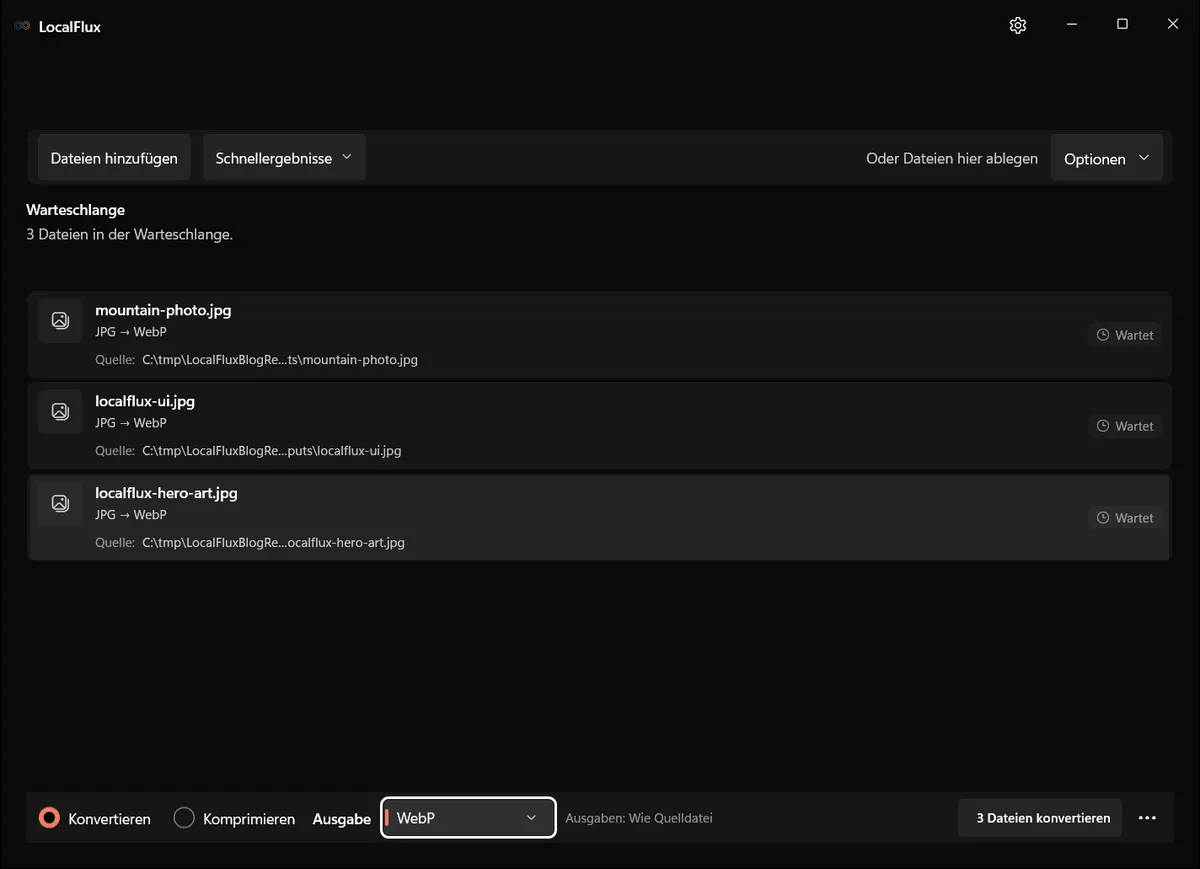Click the Warteschlange heading

coord(75,210)
